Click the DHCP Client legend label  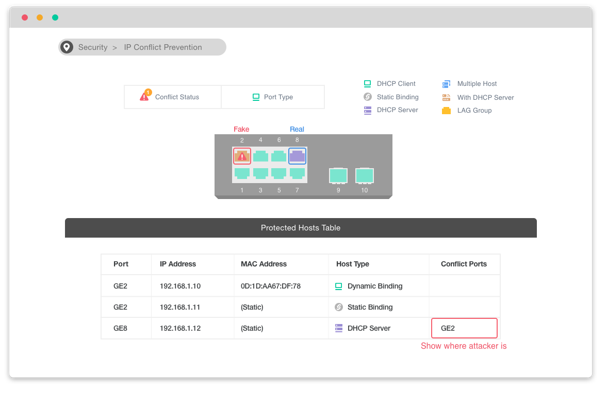(x=396, y=84)
